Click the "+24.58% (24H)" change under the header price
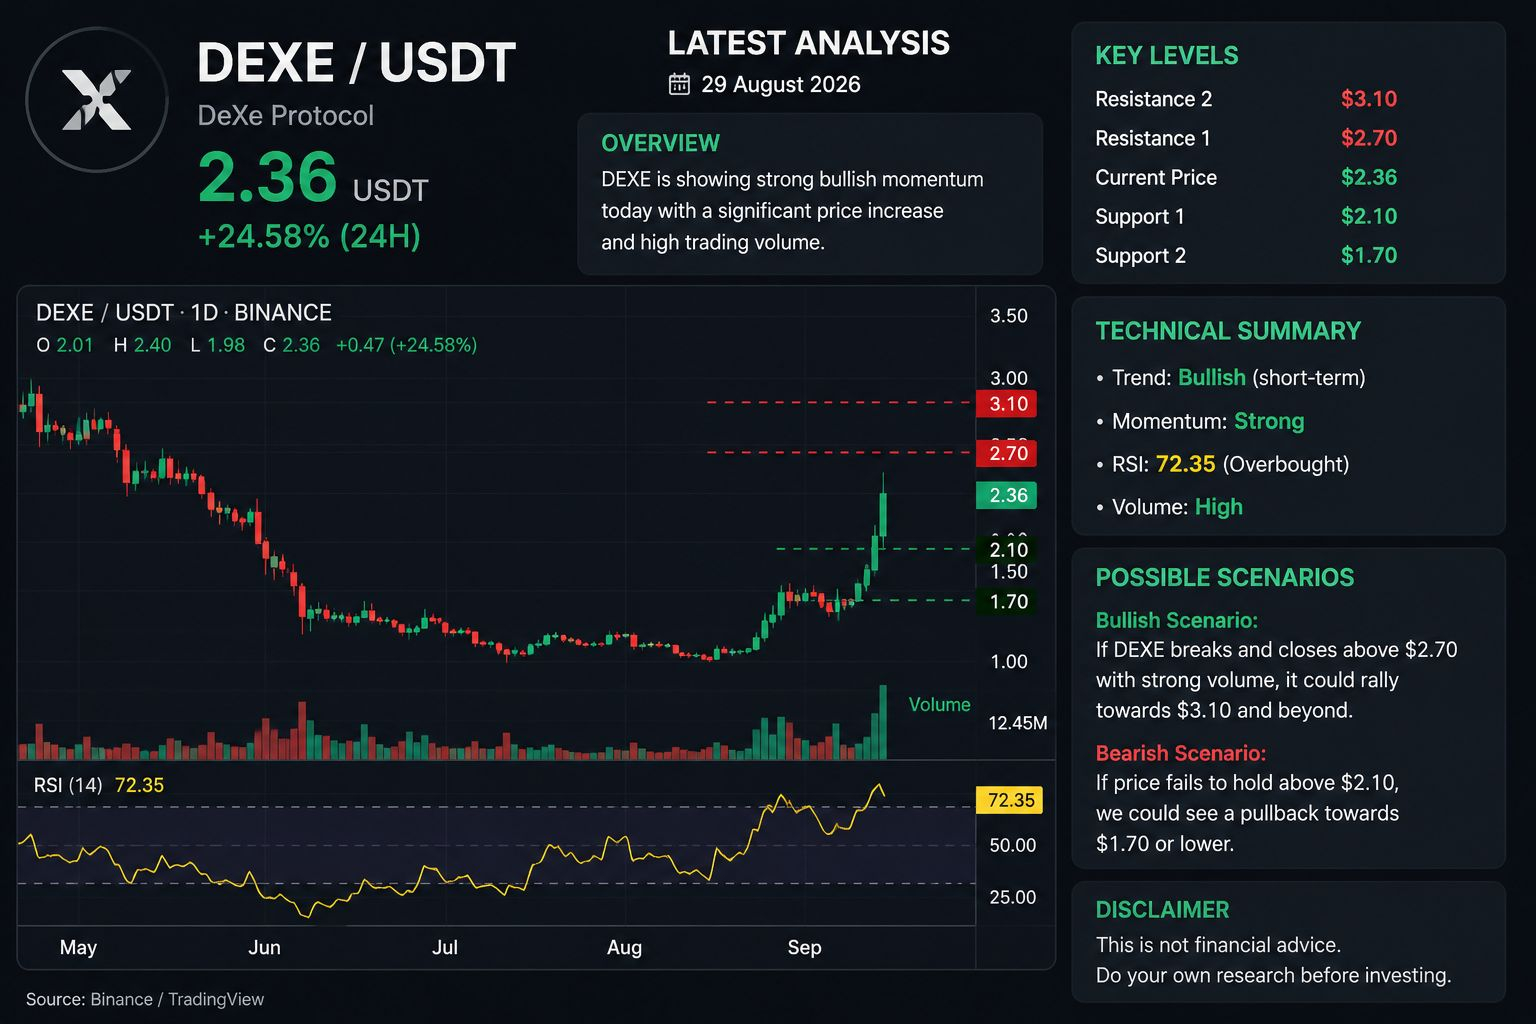The image size is (1536, 1024). [309, 236]
